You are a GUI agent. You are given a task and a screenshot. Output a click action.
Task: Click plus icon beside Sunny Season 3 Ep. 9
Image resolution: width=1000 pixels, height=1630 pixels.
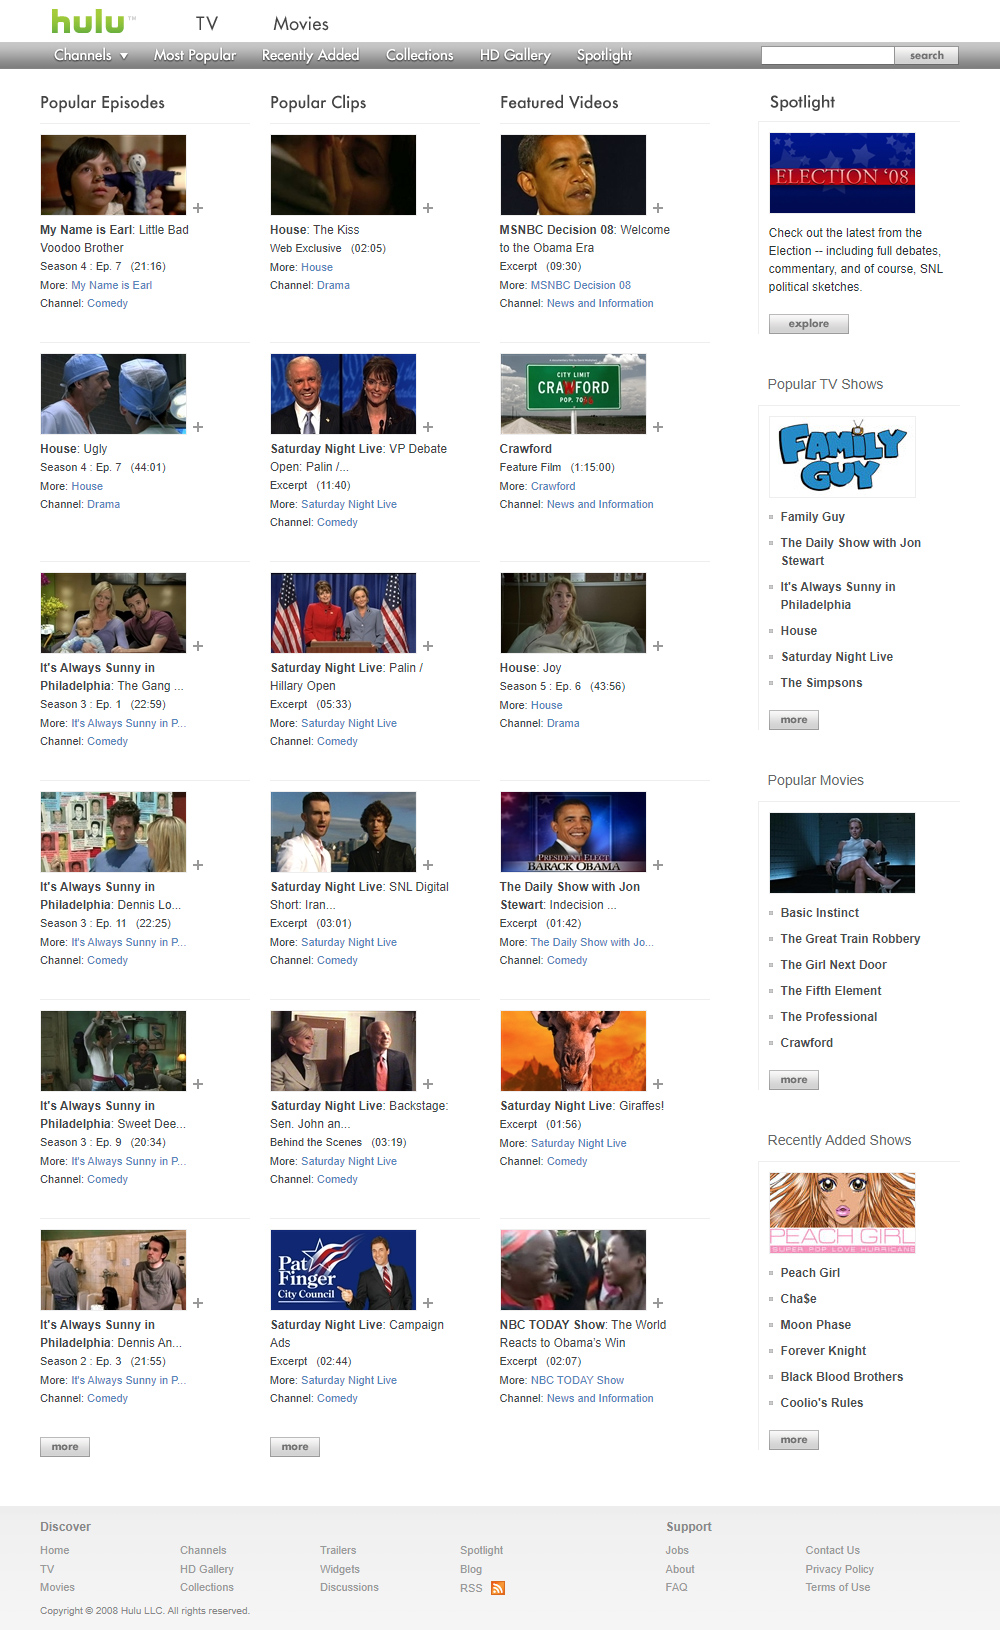pyautogui.click(x=198, y=1084)
